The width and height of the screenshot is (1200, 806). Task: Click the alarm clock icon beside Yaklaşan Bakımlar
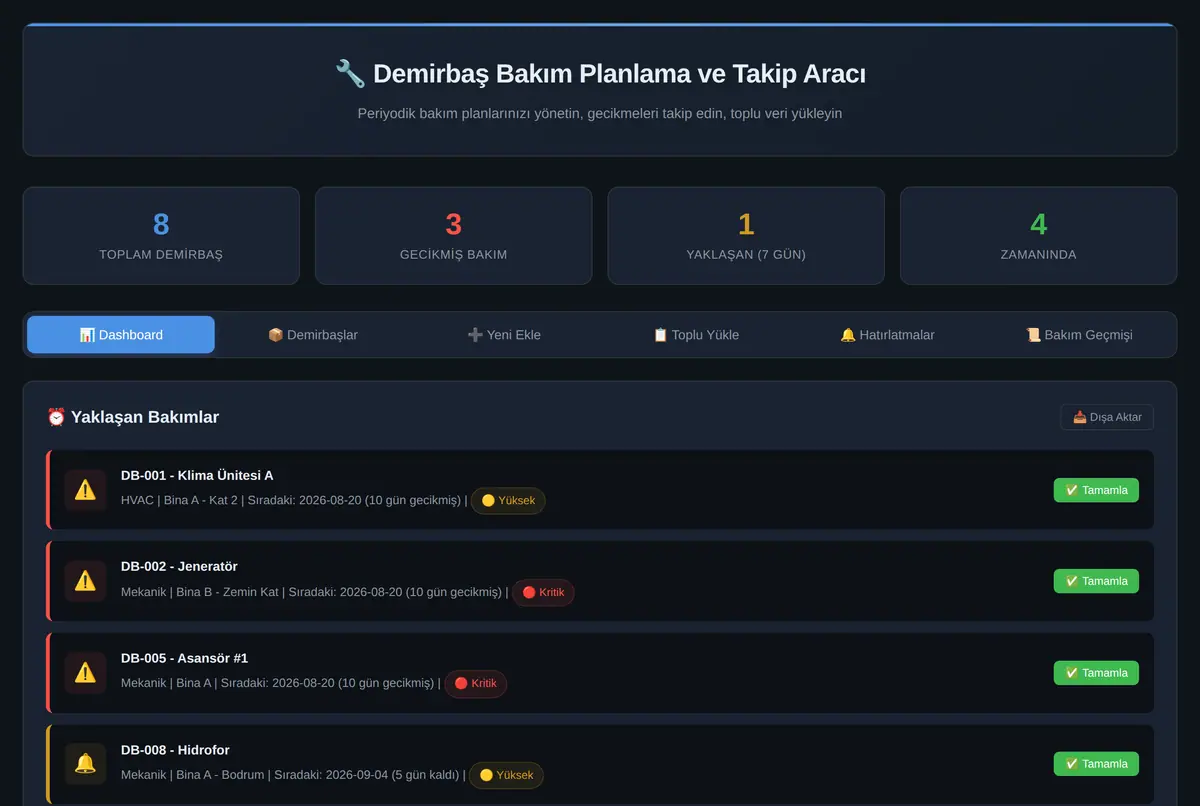(x=56, y=417)
